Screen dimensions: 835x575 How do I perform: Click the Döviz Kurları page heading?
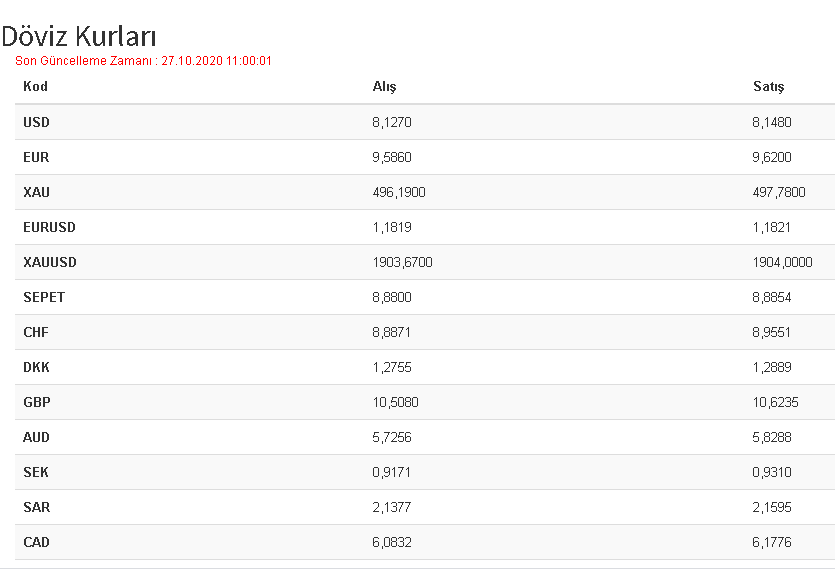79,37
